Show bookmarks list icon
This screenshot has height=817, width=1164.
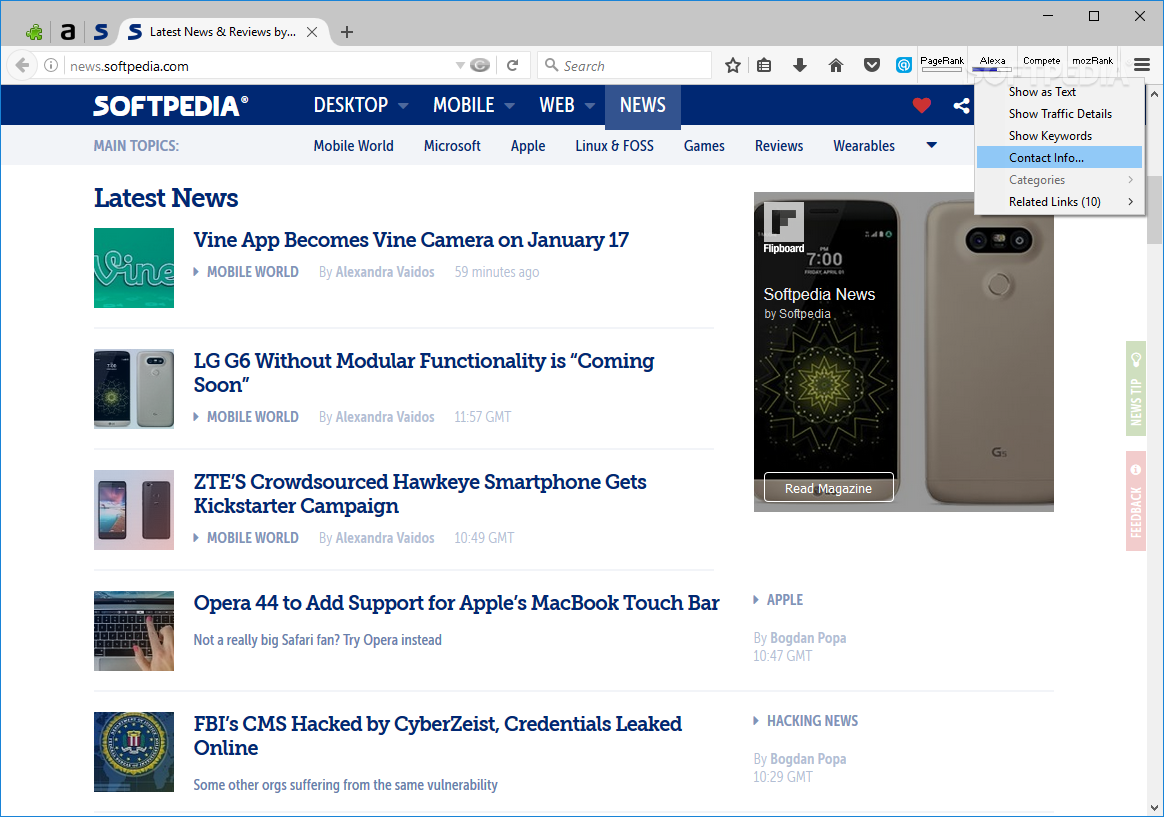(764, 65)
